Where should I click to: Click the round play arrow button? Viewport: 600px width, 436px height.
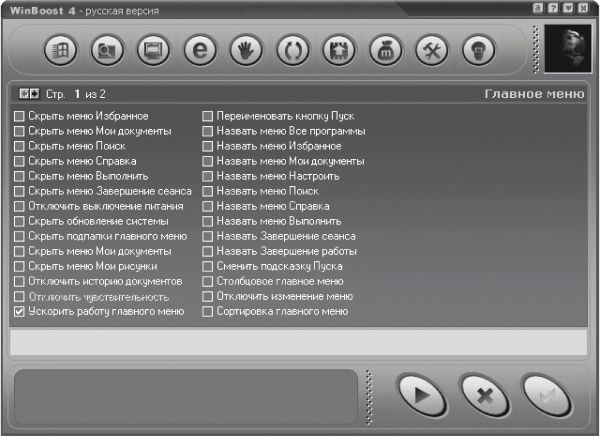(422, 395)
